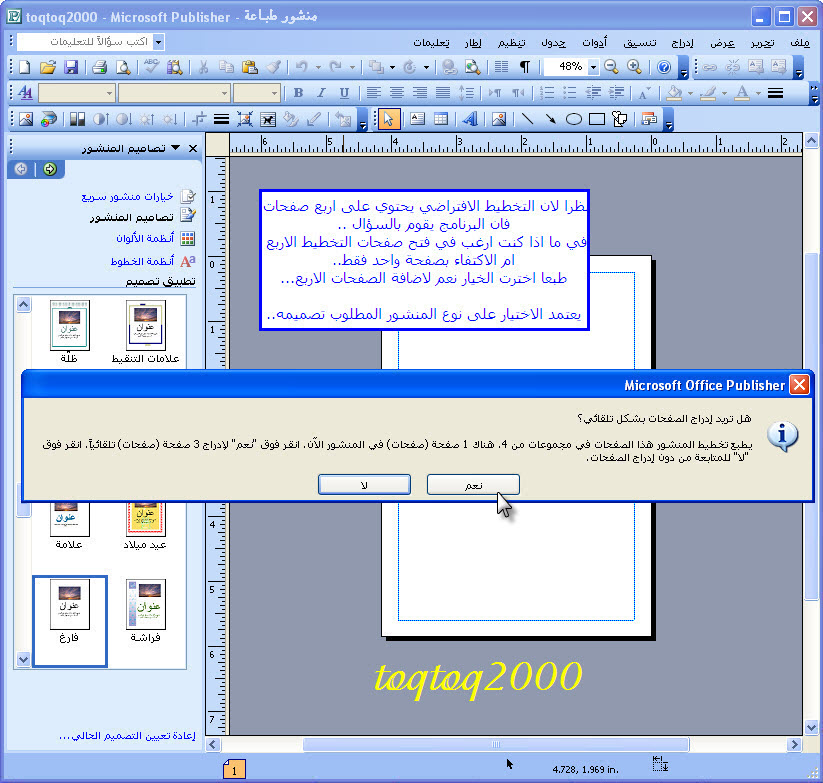Screen dimensions: 823x783
Task: Expand the تصاميم المنشور task pane menu
Action: pos(176,148)
